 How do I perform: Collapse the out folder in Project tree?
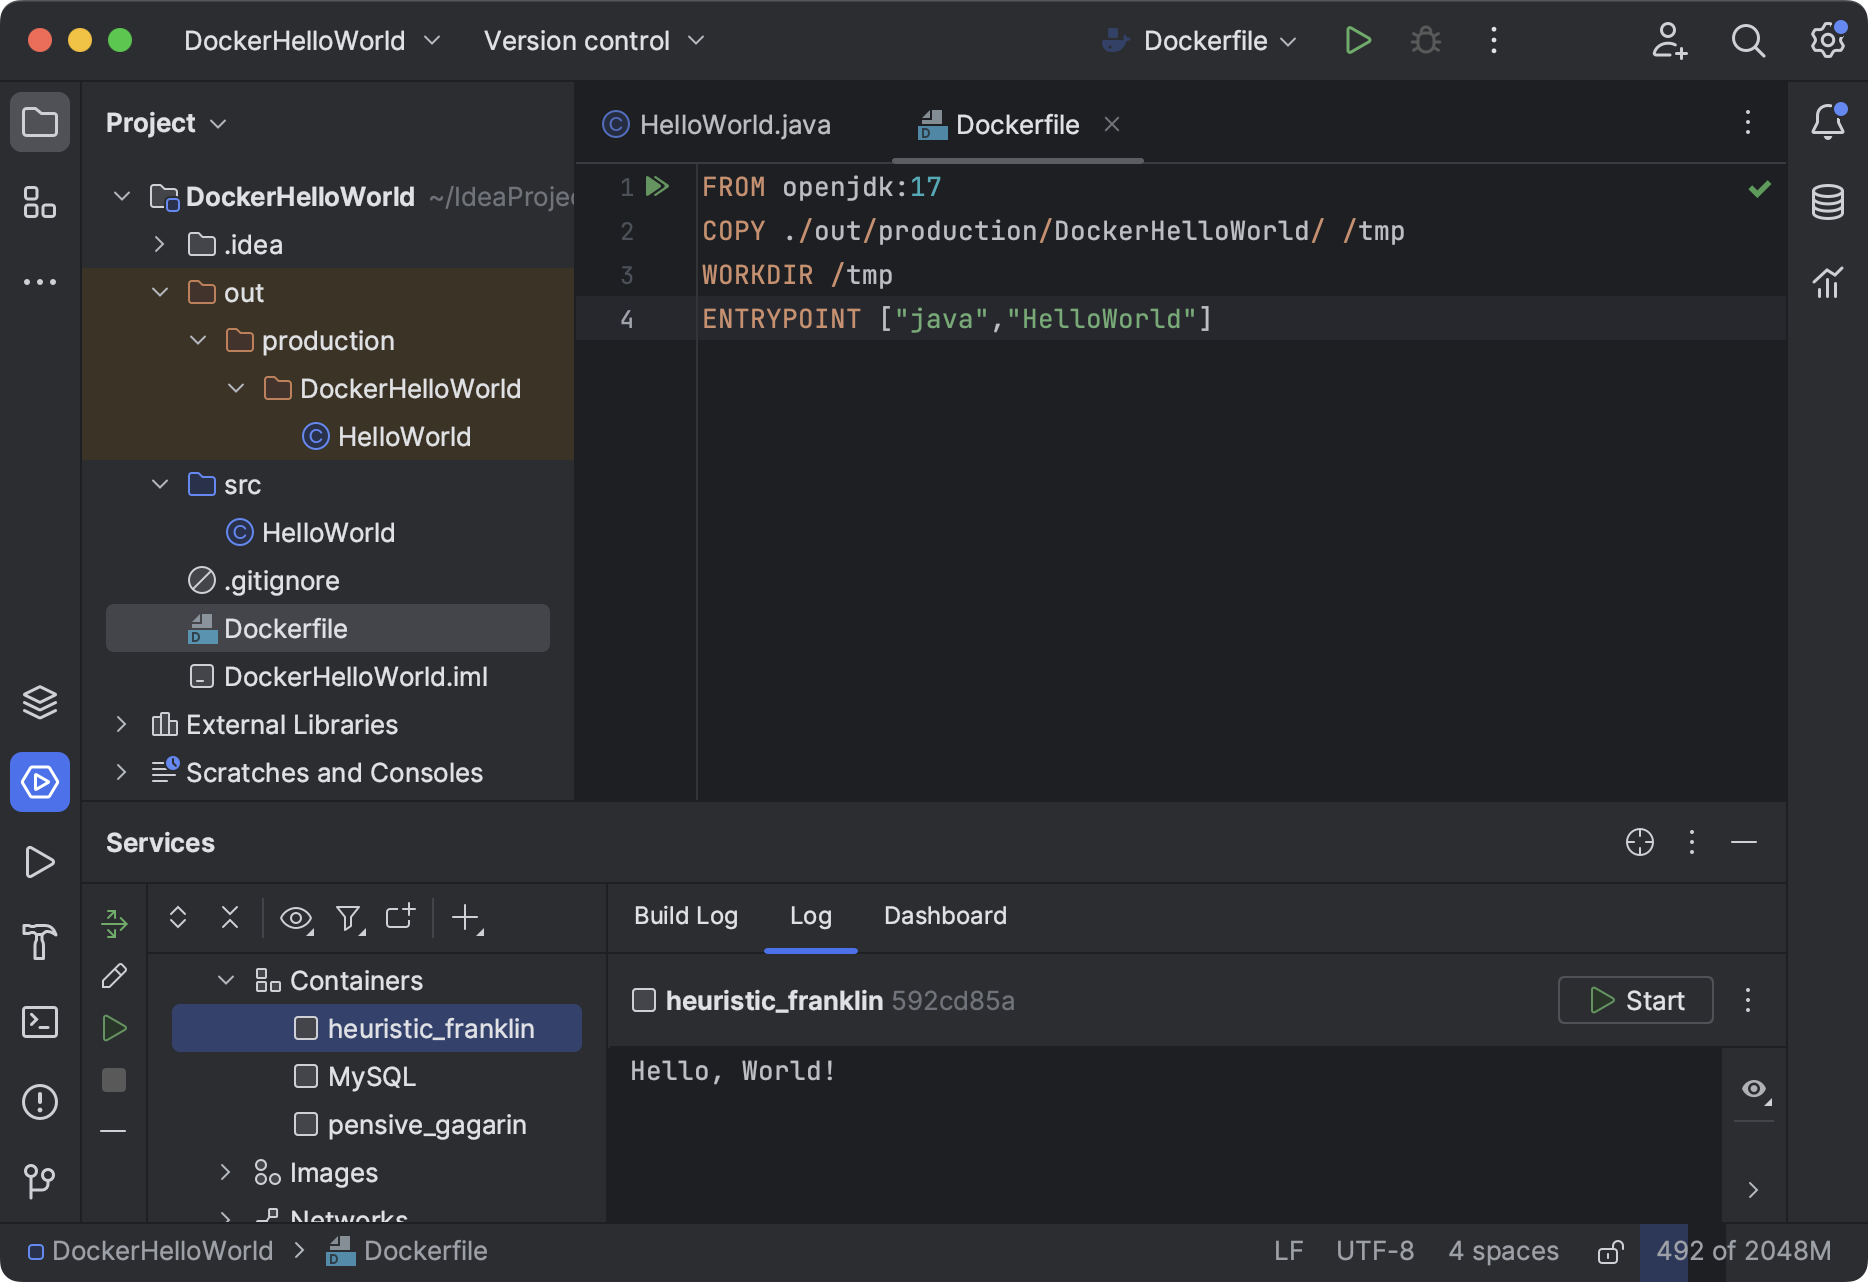click(160, 292)
